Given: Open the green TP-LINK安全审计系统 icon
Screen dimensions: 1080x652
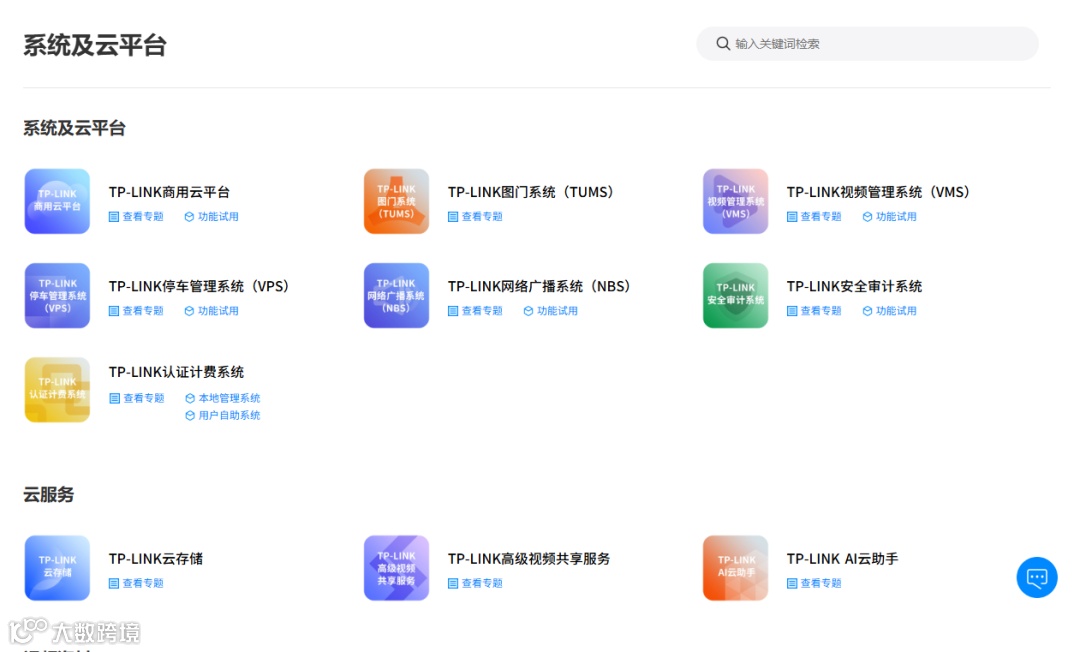Looking at the screenshot, I should [735, 295].
